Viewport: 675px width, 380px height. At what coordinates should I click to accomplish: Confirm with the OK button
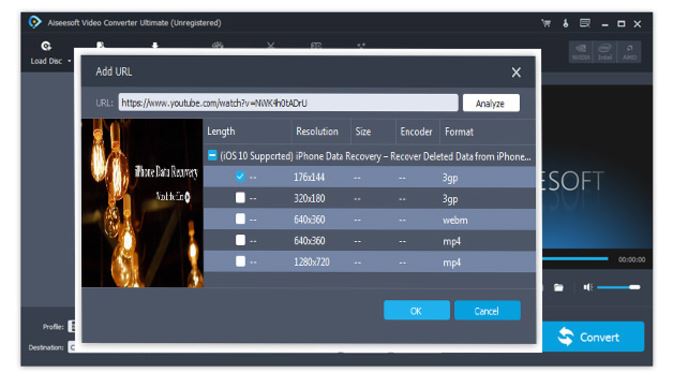(x=416, y=310)
